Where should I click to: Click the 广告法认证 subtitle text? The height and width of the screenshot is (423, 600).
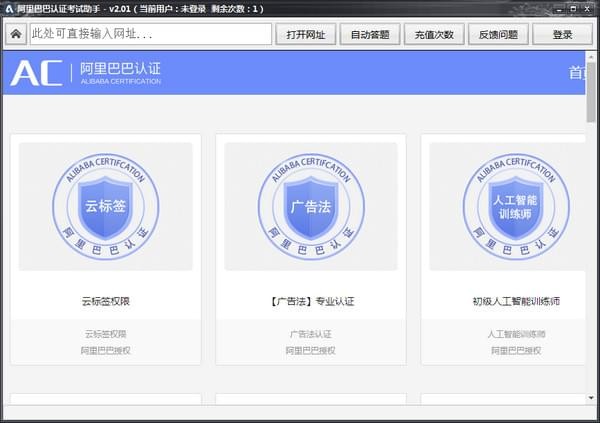(311, 334)
